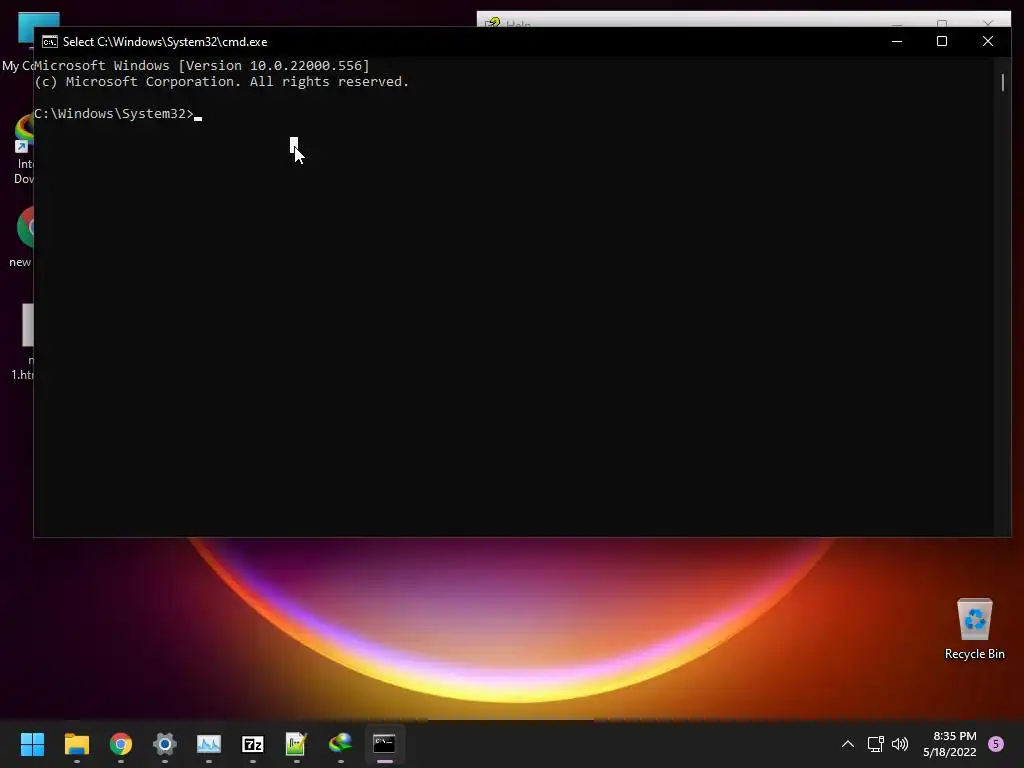Open 7-Zip from the taskbar

pyautogui.click(x=253, y=744)
